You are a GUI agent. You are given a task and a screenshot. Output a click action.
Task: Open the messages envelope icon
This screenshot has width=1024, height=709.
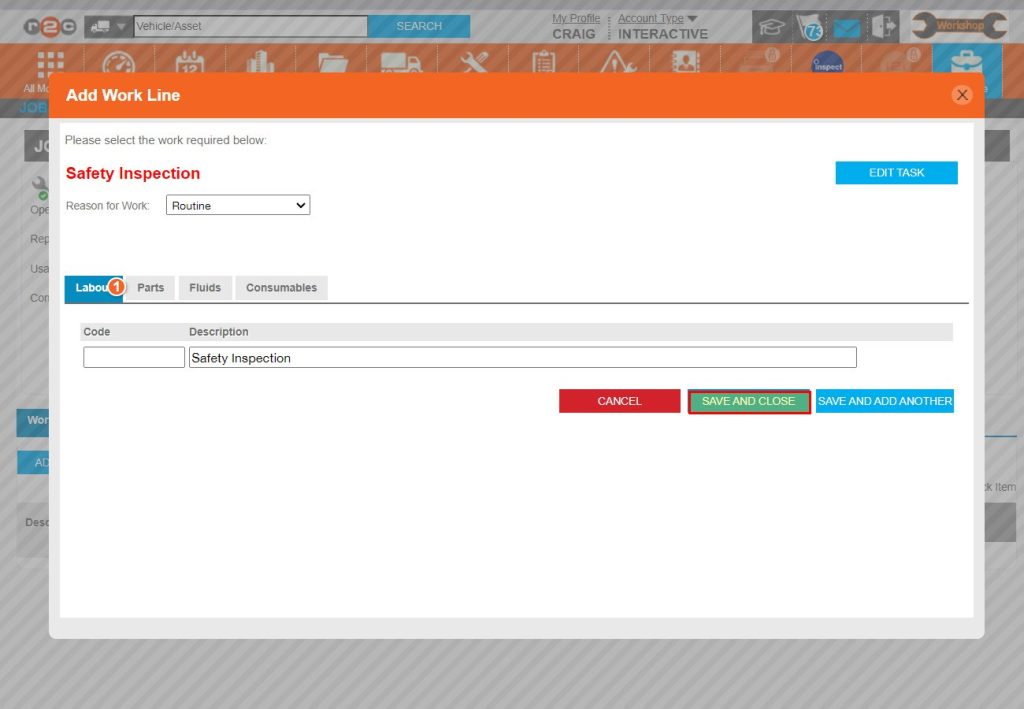tap(845, 26)
